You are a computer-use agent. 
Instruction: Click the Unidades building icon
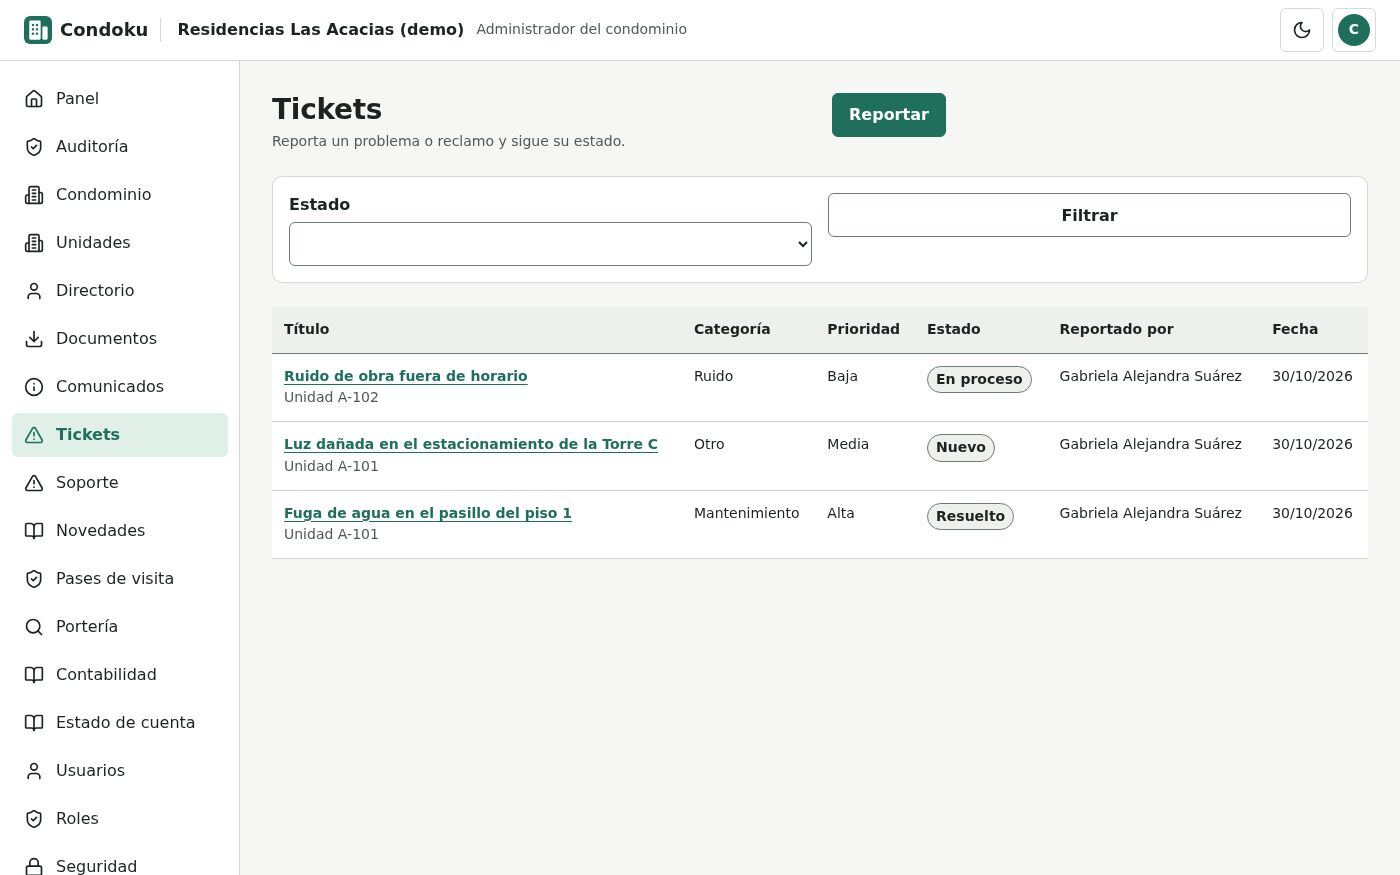[x=34, y=243]
